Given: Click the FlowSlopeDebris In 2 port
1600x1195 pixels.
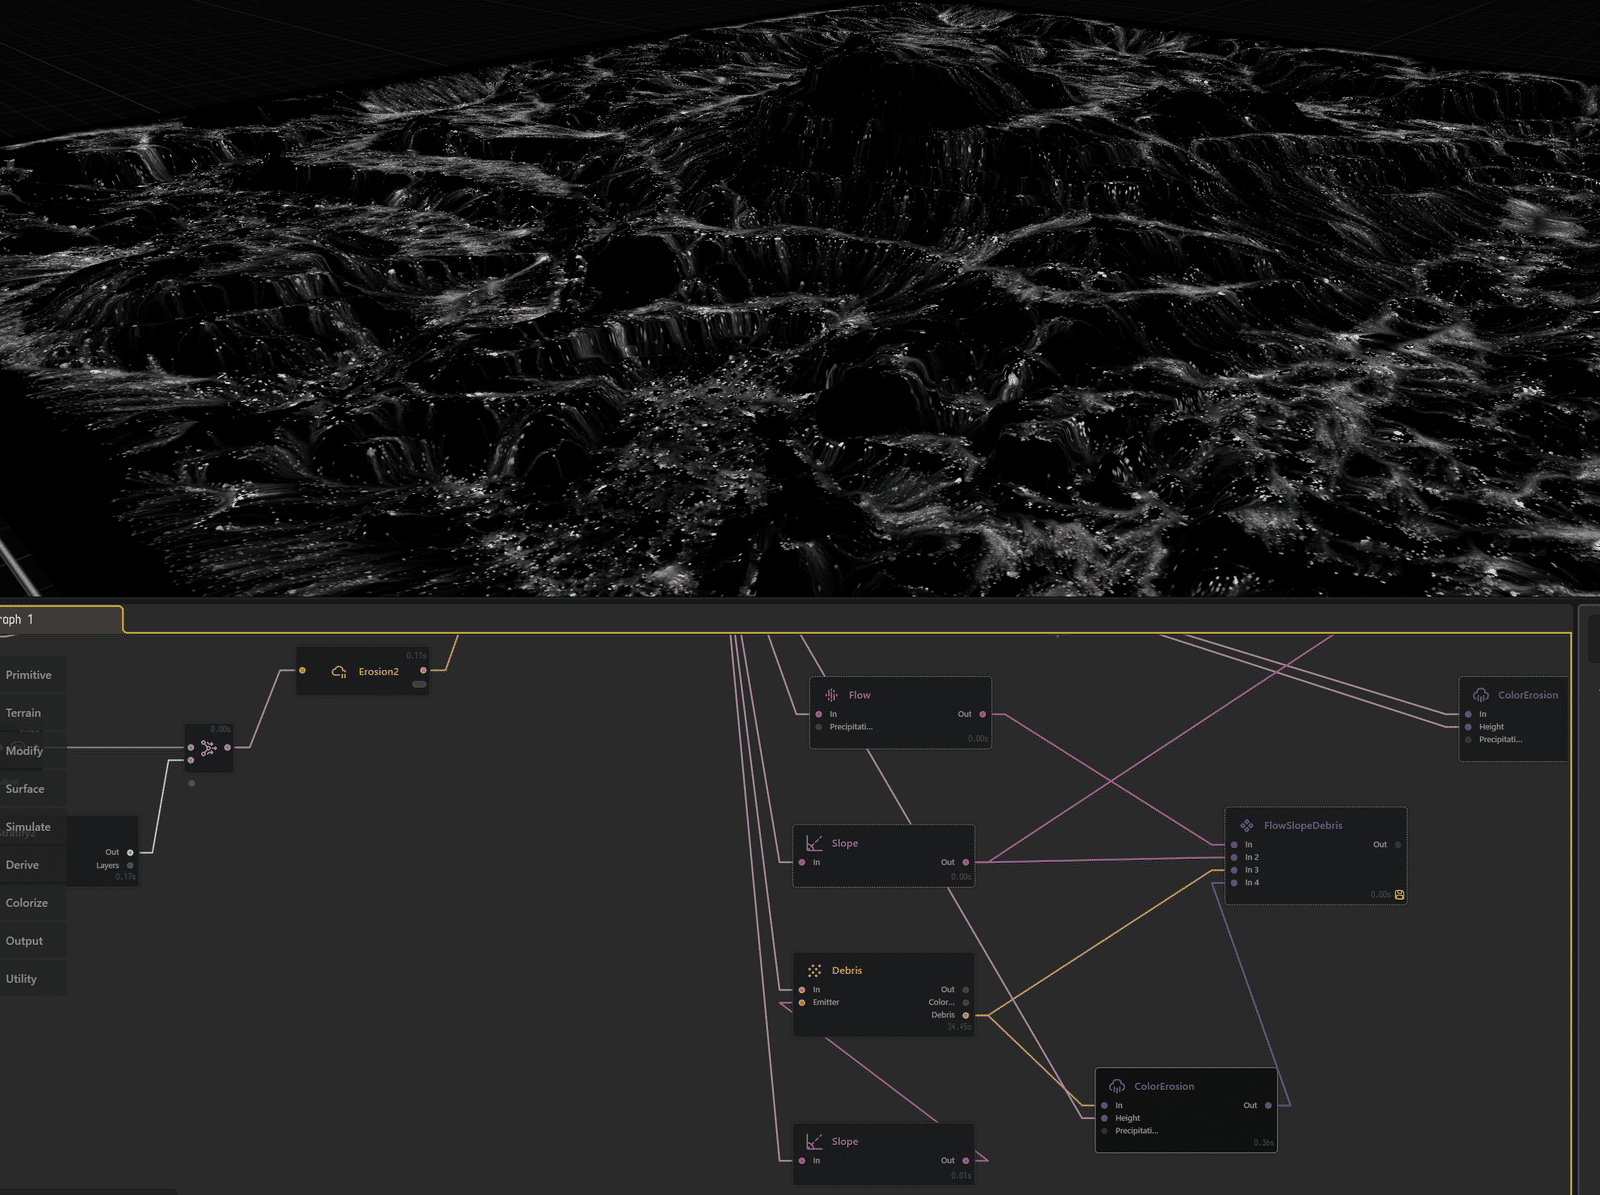Looking at the screenshot, I should 1235,857.
